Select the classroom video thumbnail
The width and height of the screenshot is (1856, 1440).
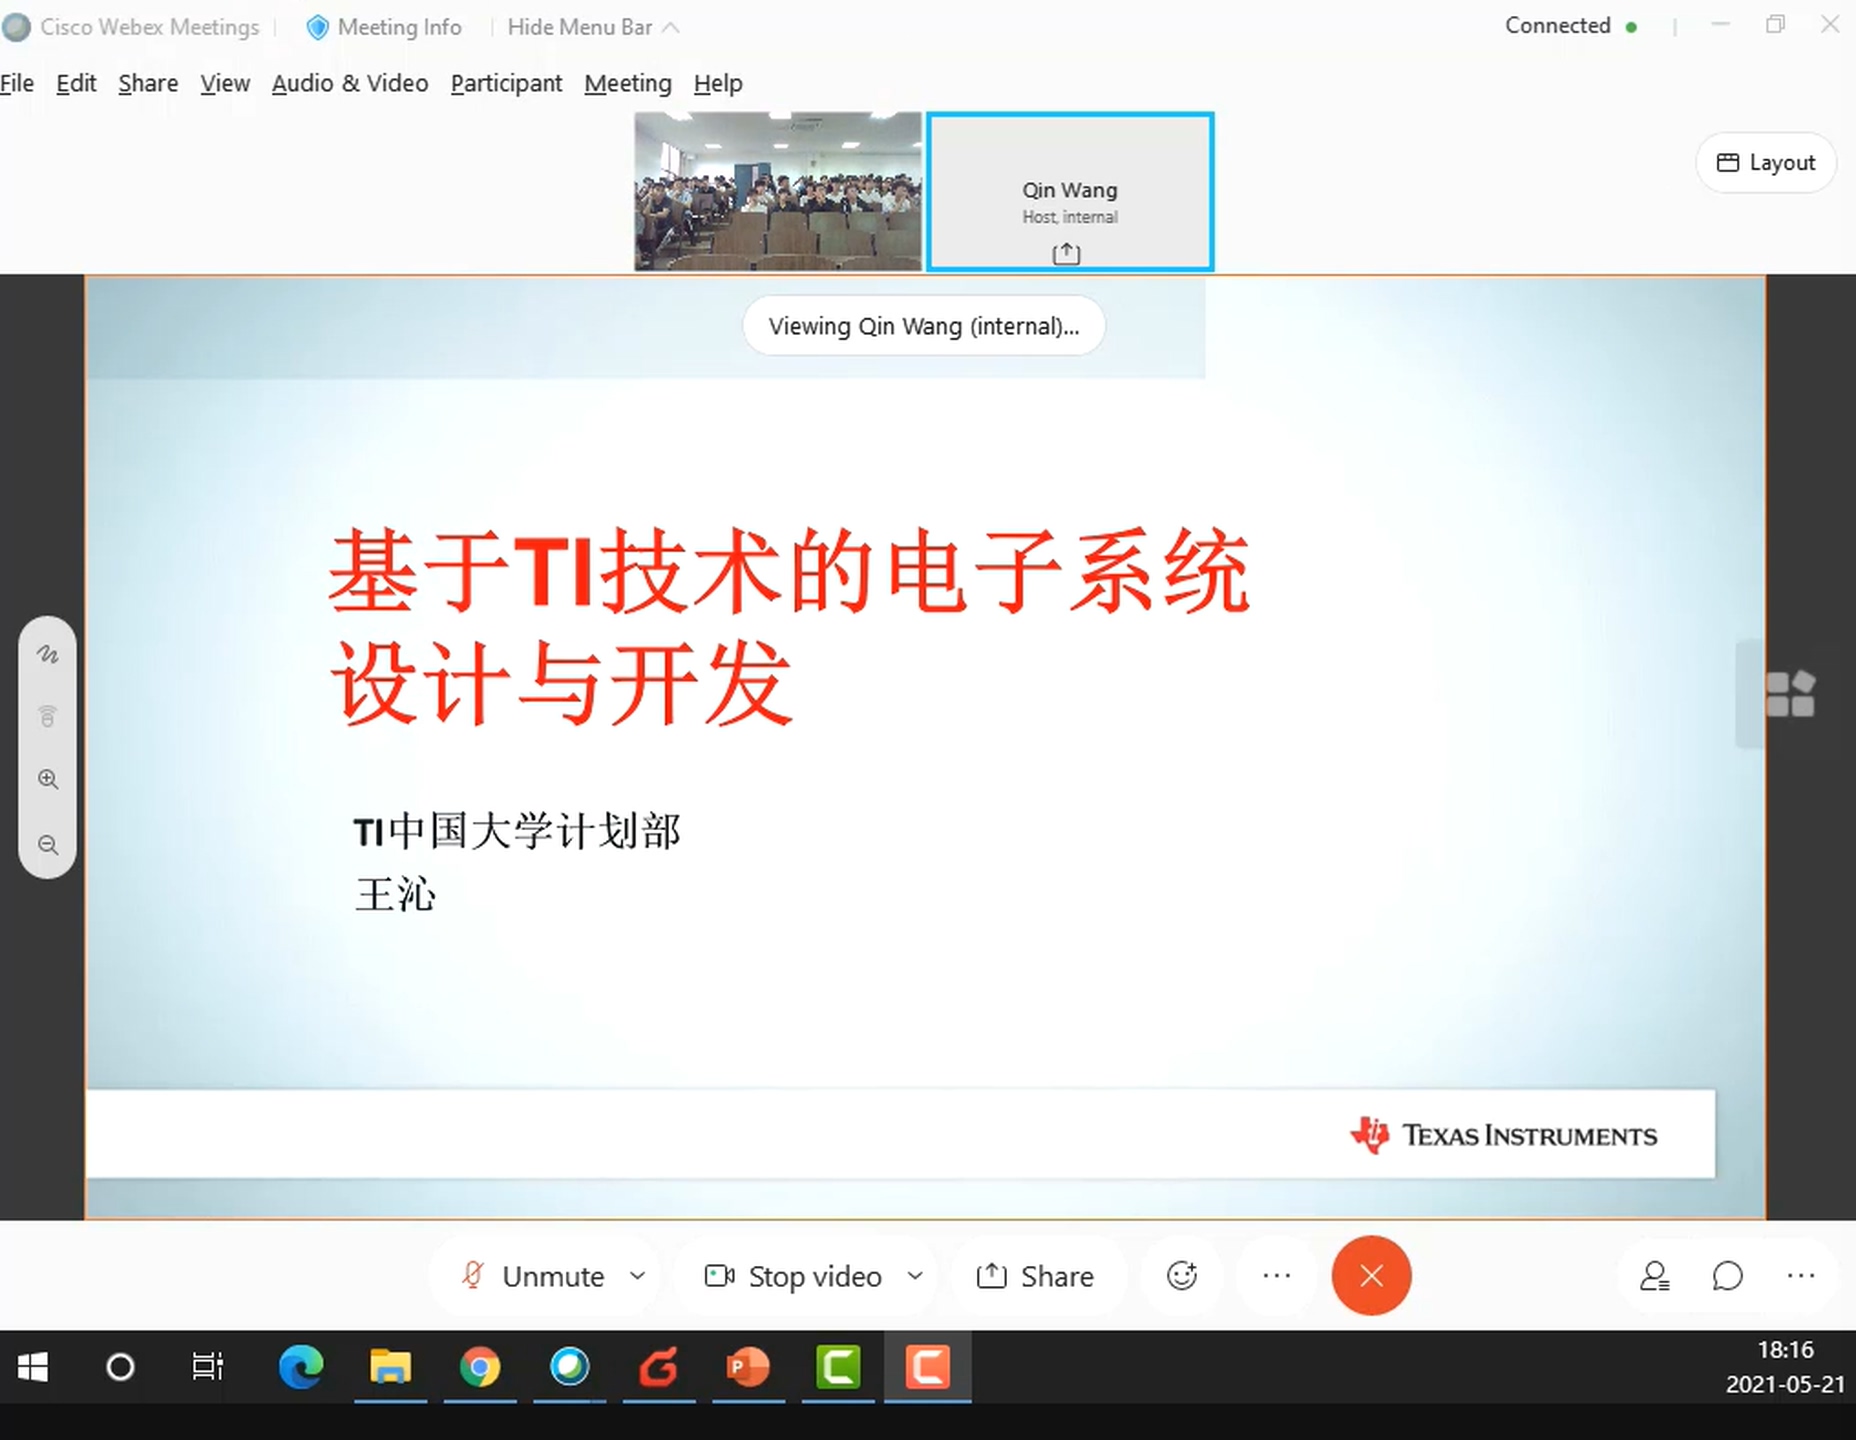777,191
